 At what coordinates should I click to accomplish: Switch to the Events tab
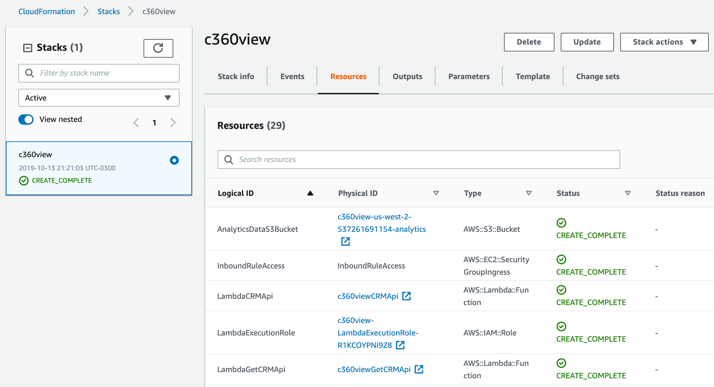tap(292, 76)
